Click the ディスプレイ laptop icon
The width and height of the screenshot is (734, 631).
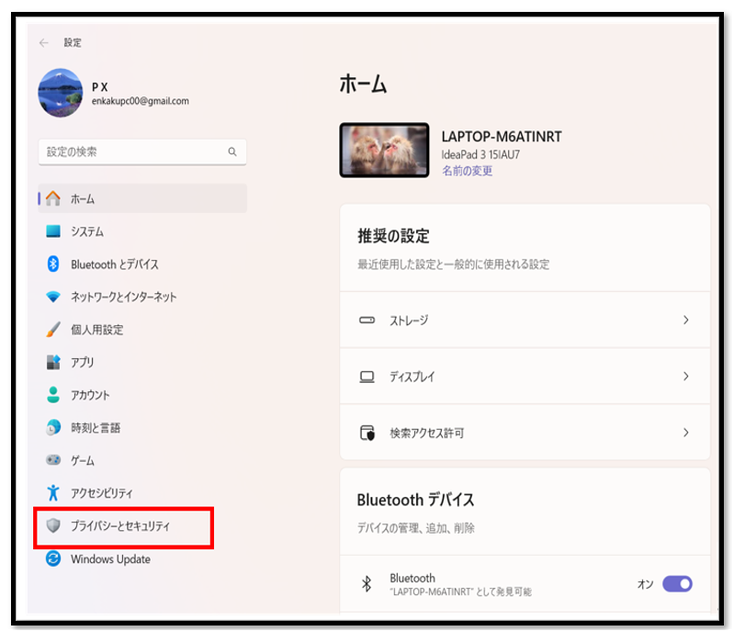pyautogui.click(x=367, y=376)
